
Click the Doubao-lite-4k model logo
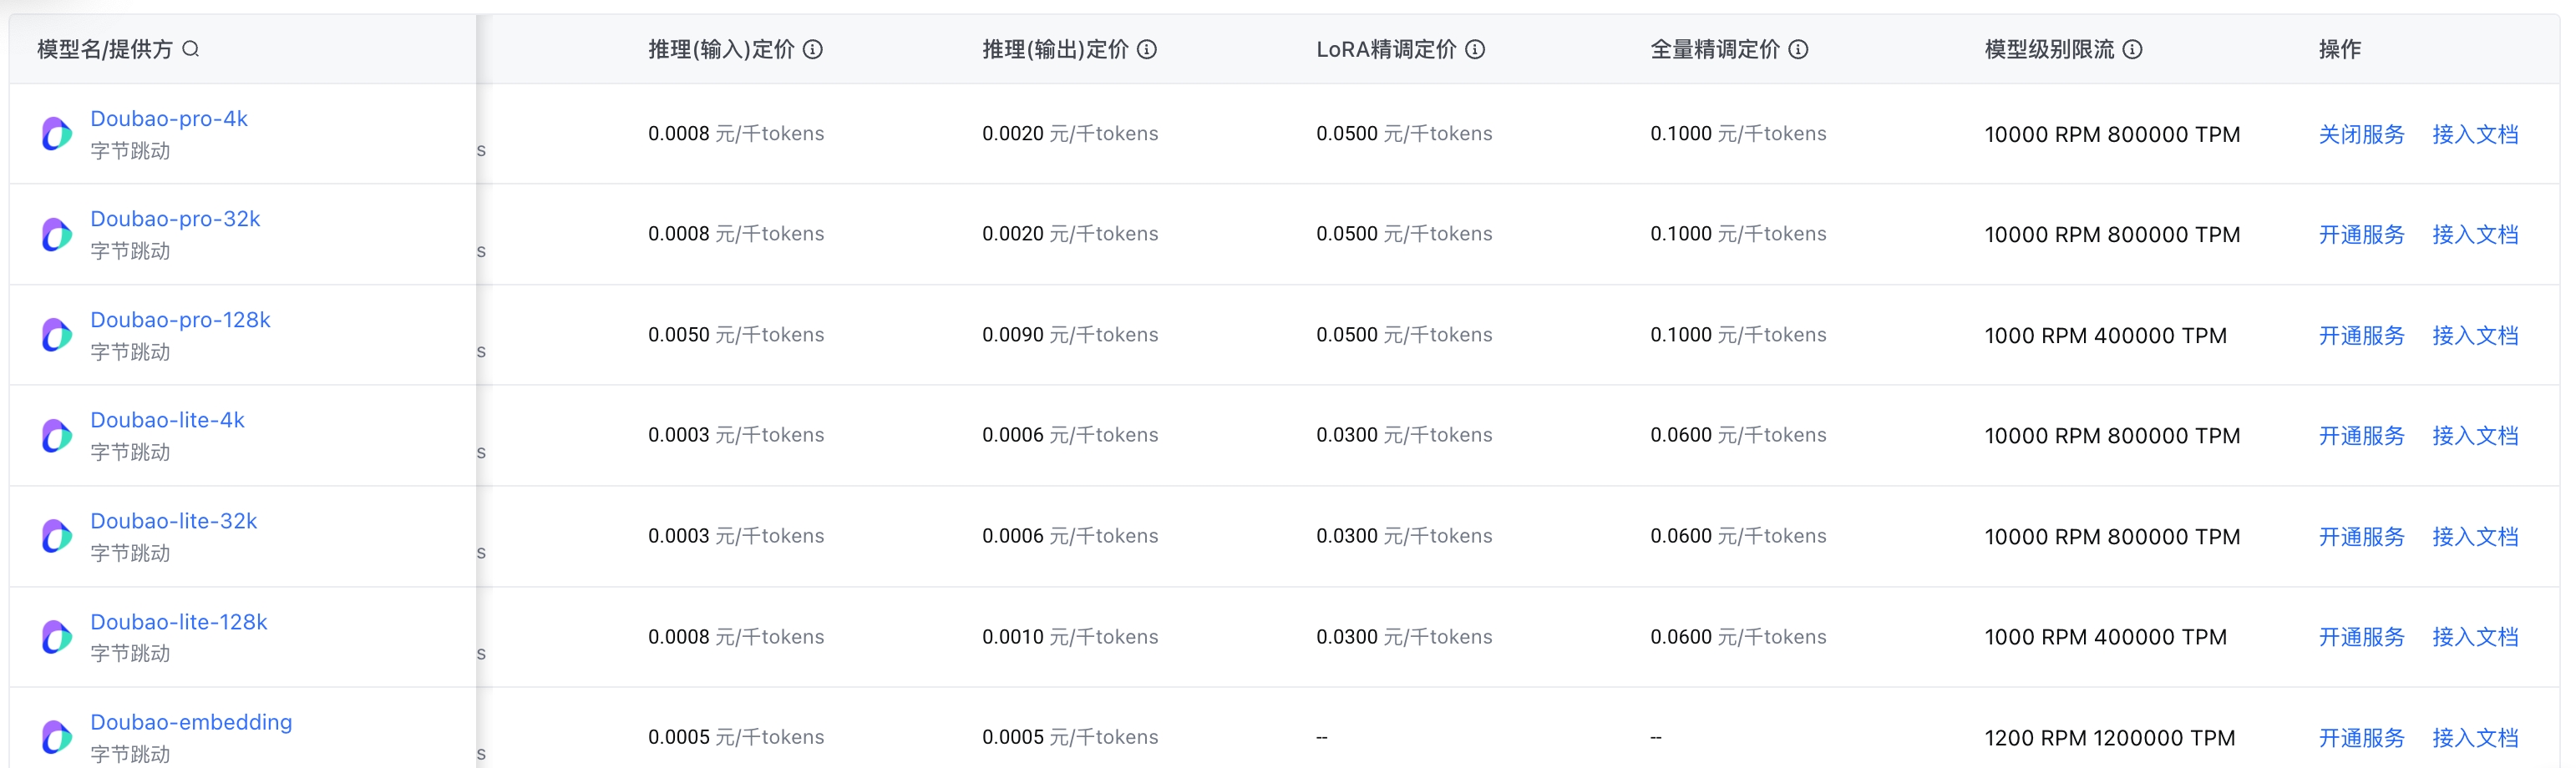tap(57, 435)
